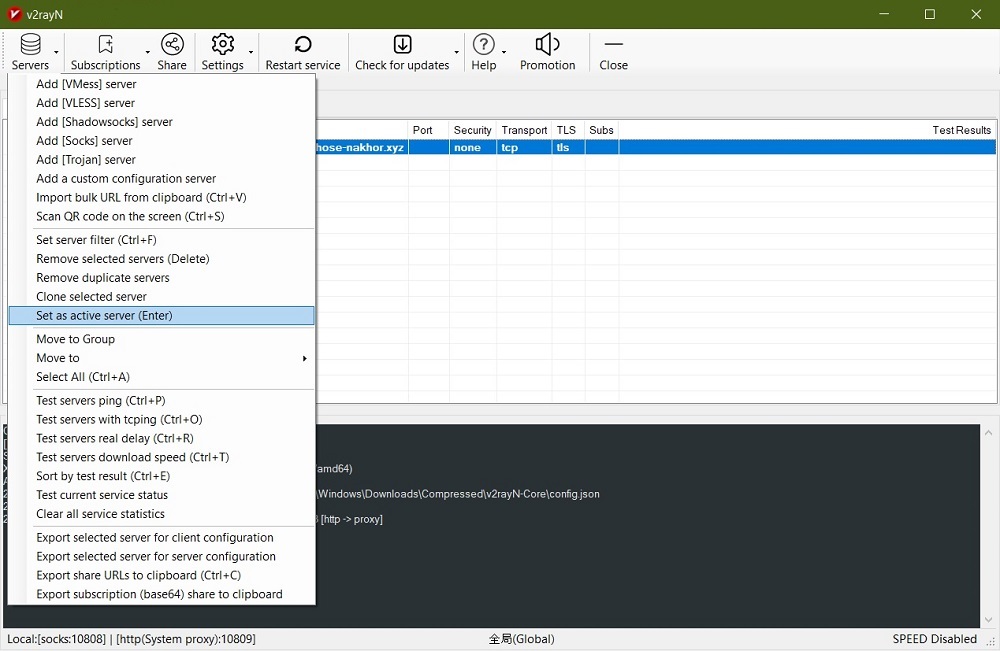1000x651 pixels.
Task: Click the Restart service icon
Action: 302,45
